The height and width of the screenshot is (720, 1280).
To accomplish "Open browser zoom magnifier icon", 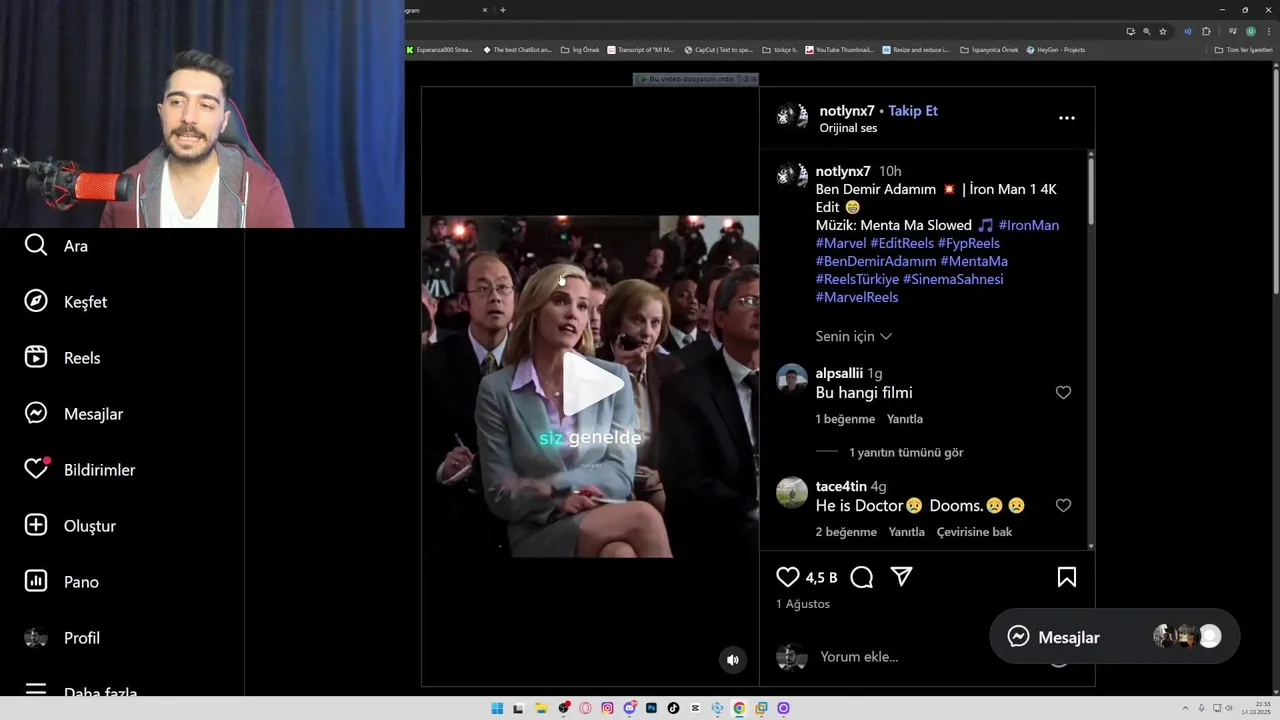I will (x=1147, y=31).
